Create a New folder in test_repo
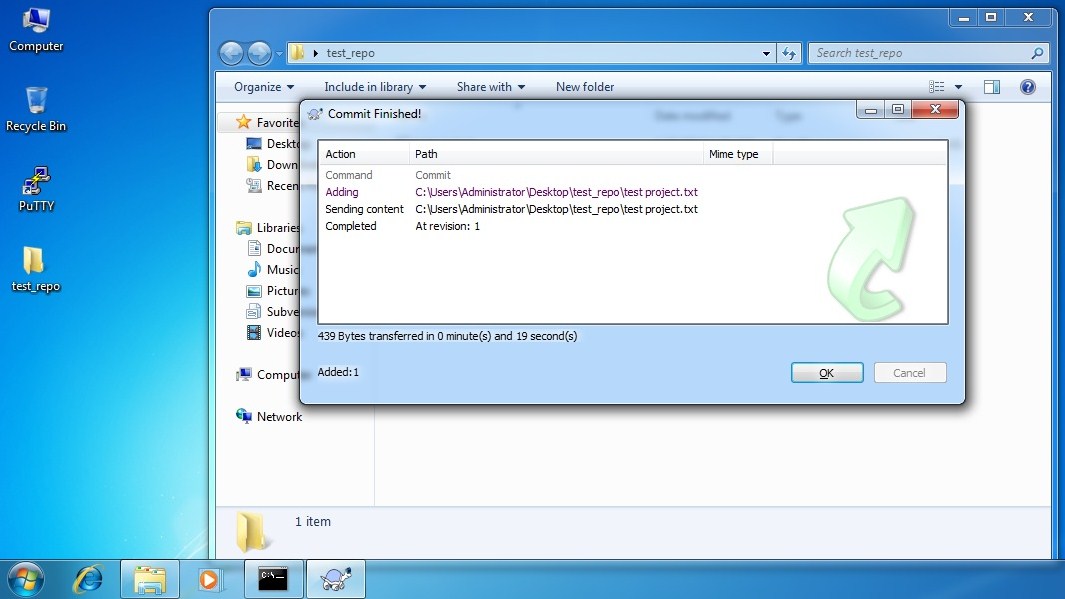Image resolution: width=1065 pixels, height=599 pixels. 585,87
